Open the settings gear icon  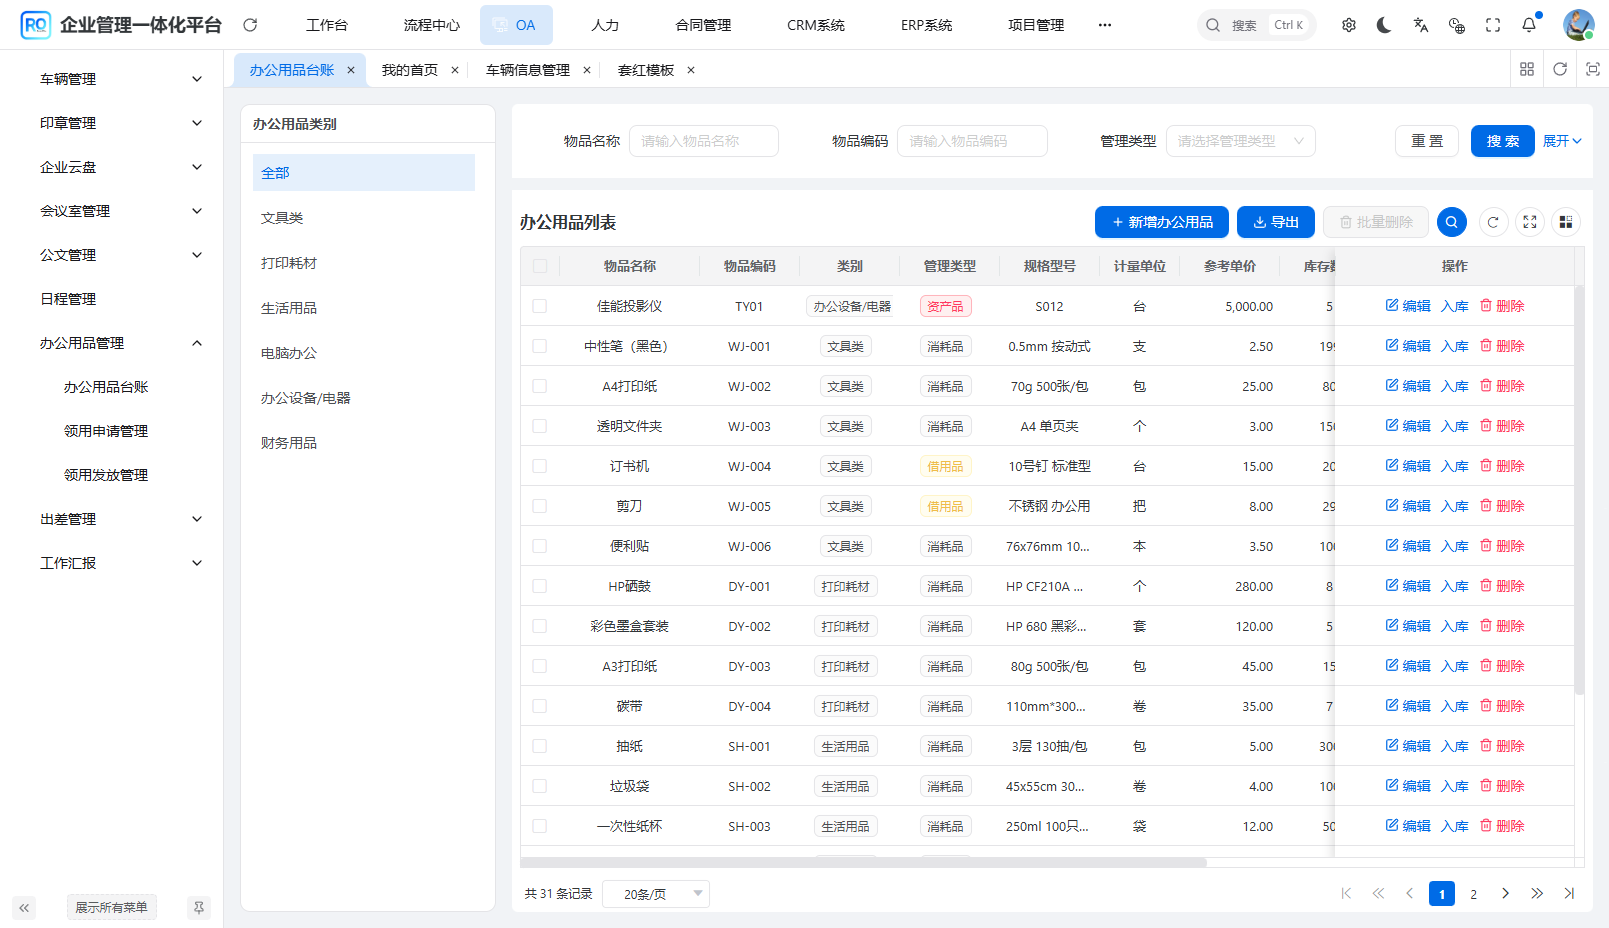(1349, 25)
